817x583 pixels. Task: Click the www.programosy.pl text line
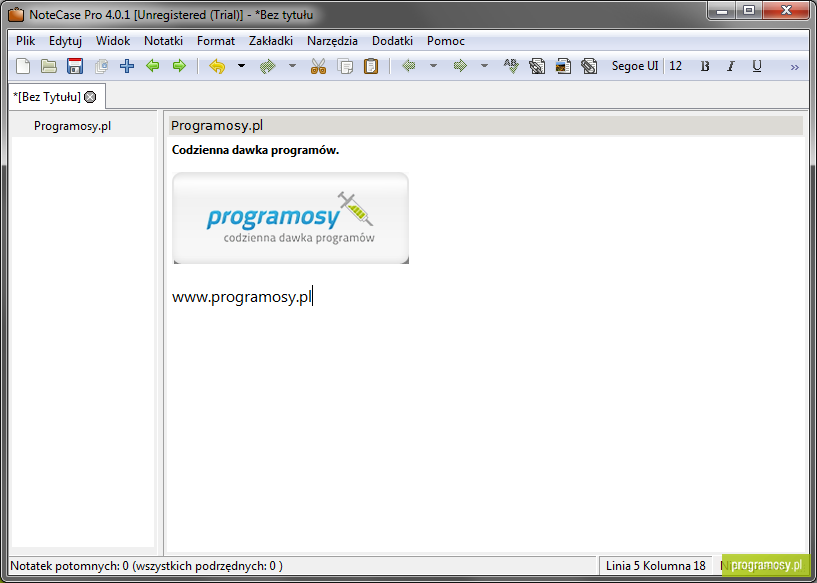242,297
